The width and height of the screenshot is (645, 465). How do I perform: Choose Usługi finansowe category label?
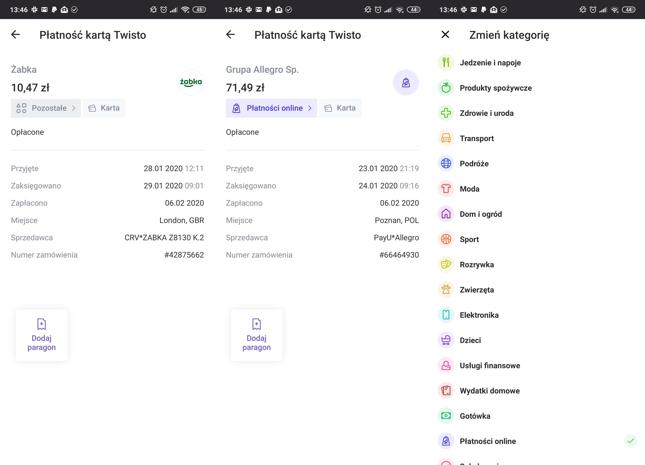click(490, 365)
